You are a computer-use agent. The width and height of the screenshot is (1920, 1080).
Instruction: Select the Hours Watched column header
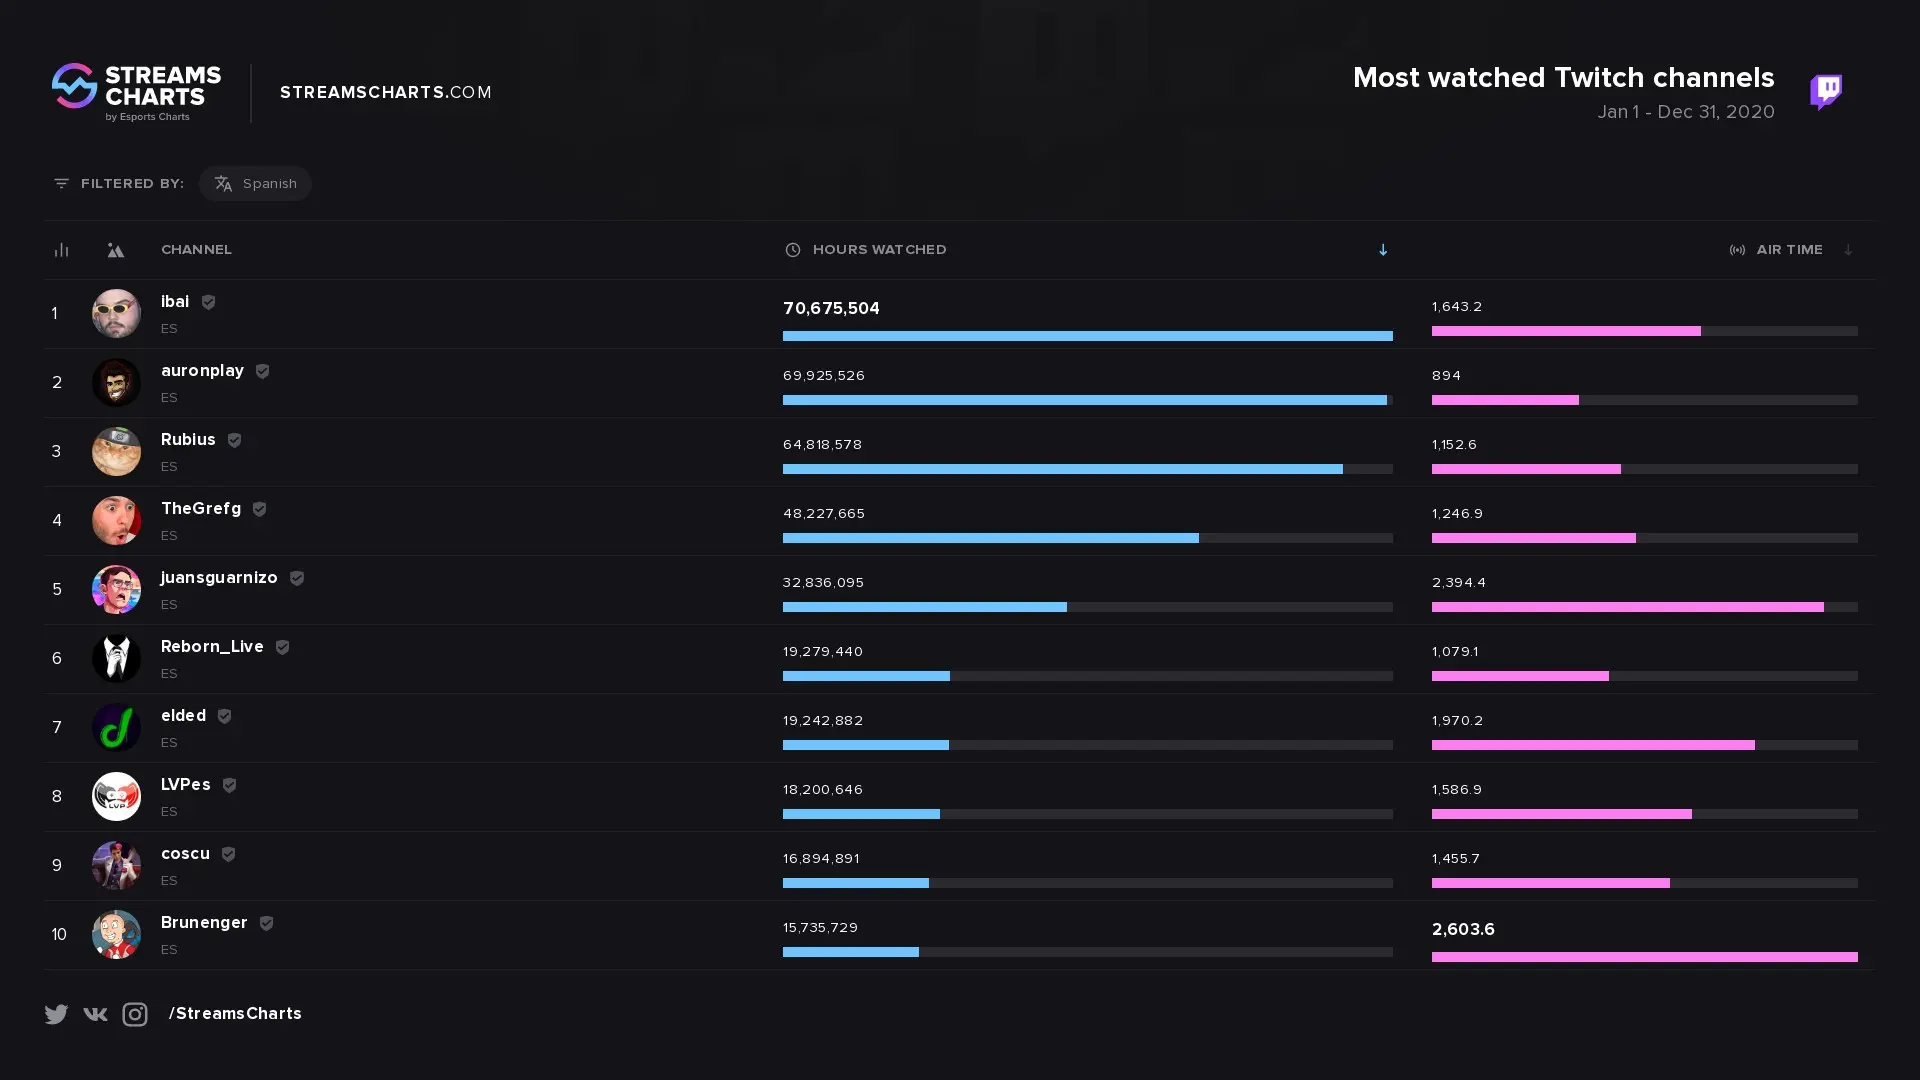(866, 250)
